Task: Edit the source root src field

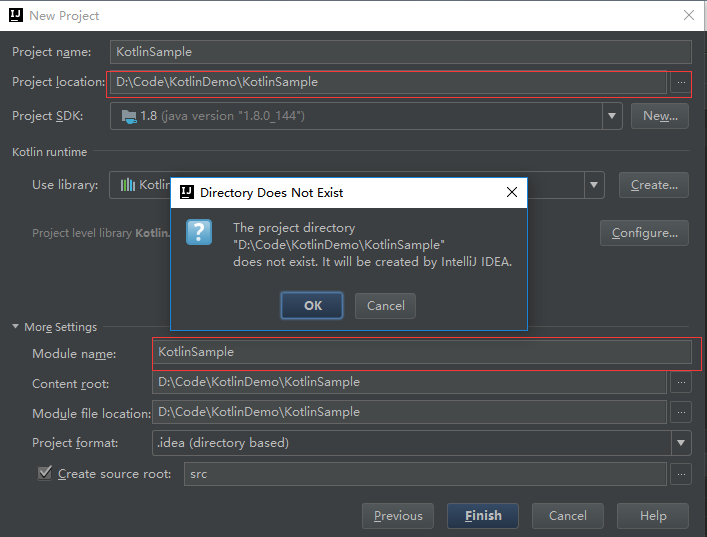Action: click(x=425, y=474)
